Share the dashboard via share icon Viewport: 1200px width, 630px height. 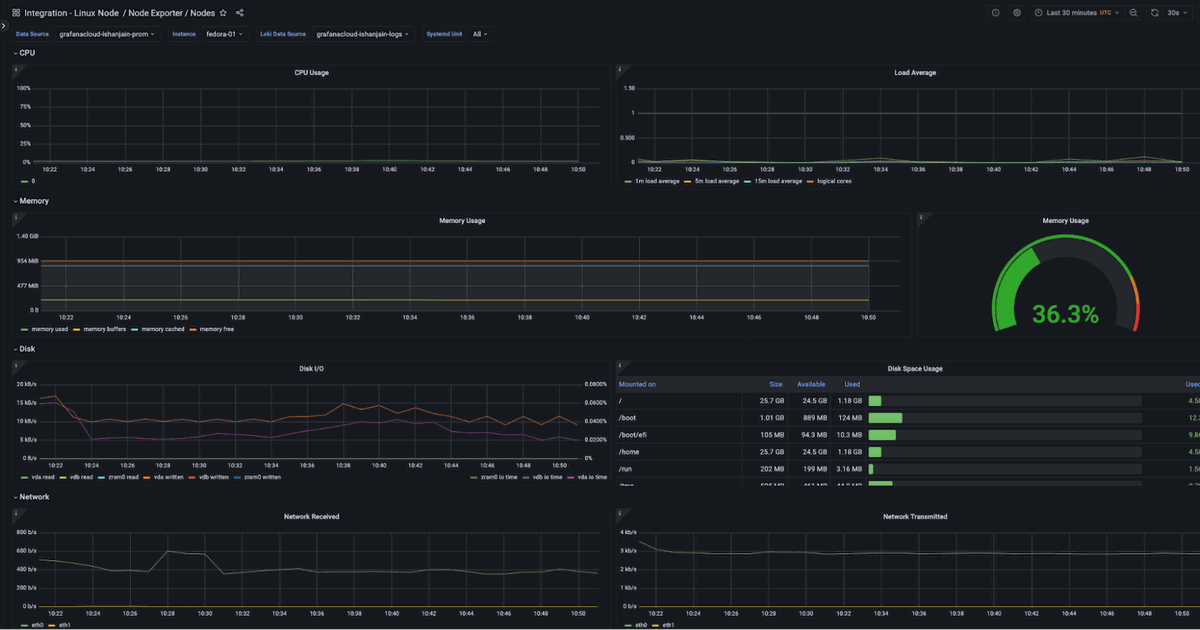(240, 13)
